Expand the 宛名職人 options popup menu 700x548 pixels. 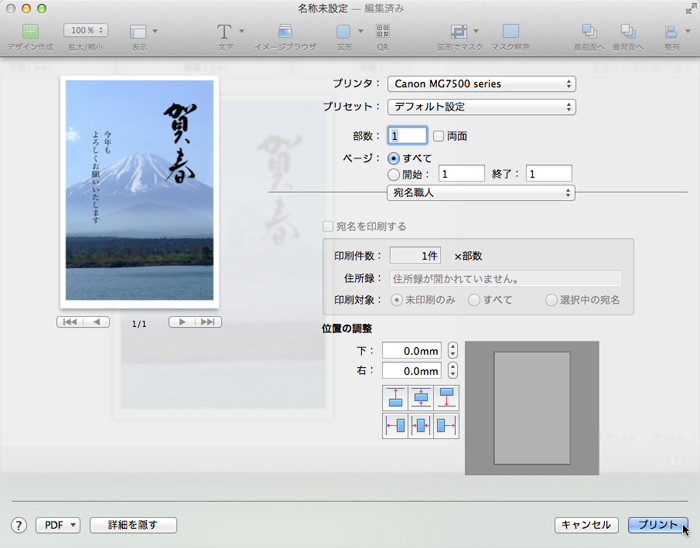(481, 192)
